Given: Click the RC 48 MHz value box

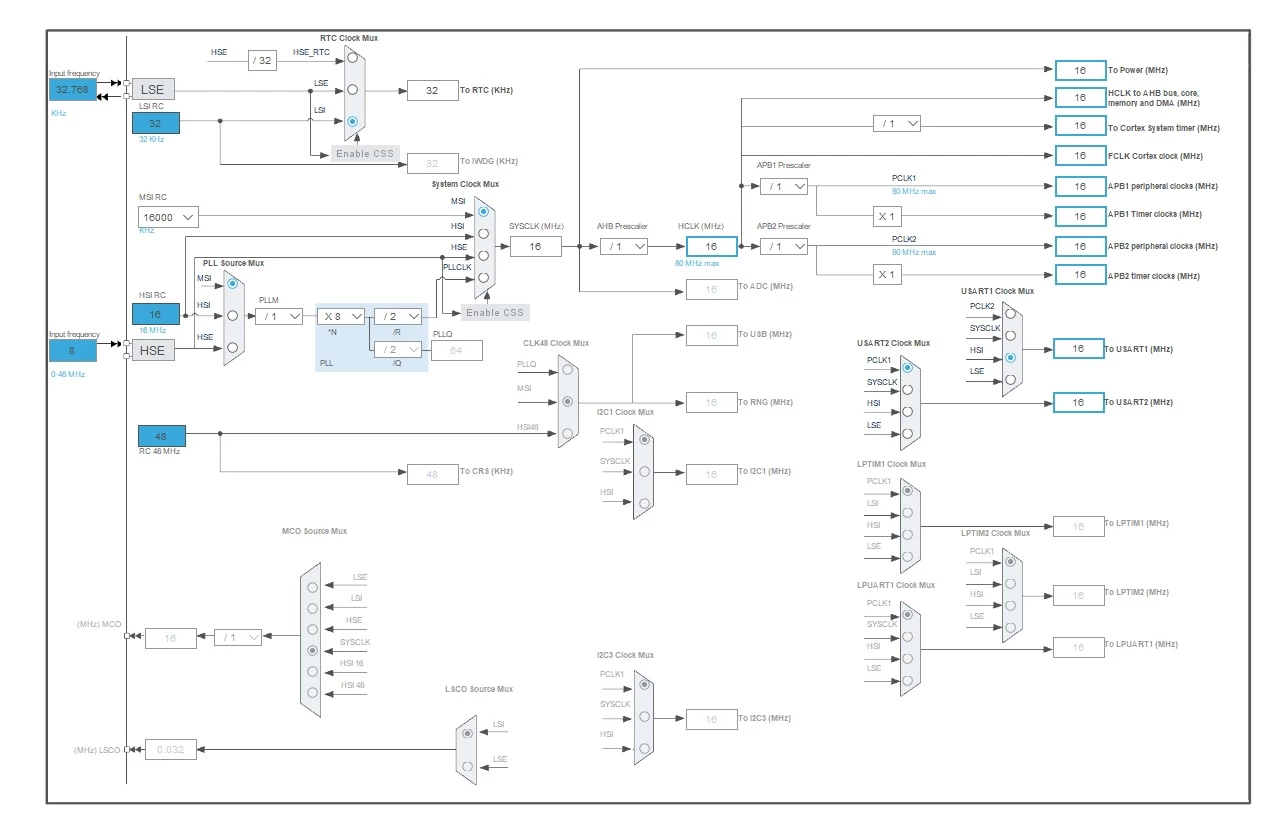Looking at the screenshot, I should [162, 435].
